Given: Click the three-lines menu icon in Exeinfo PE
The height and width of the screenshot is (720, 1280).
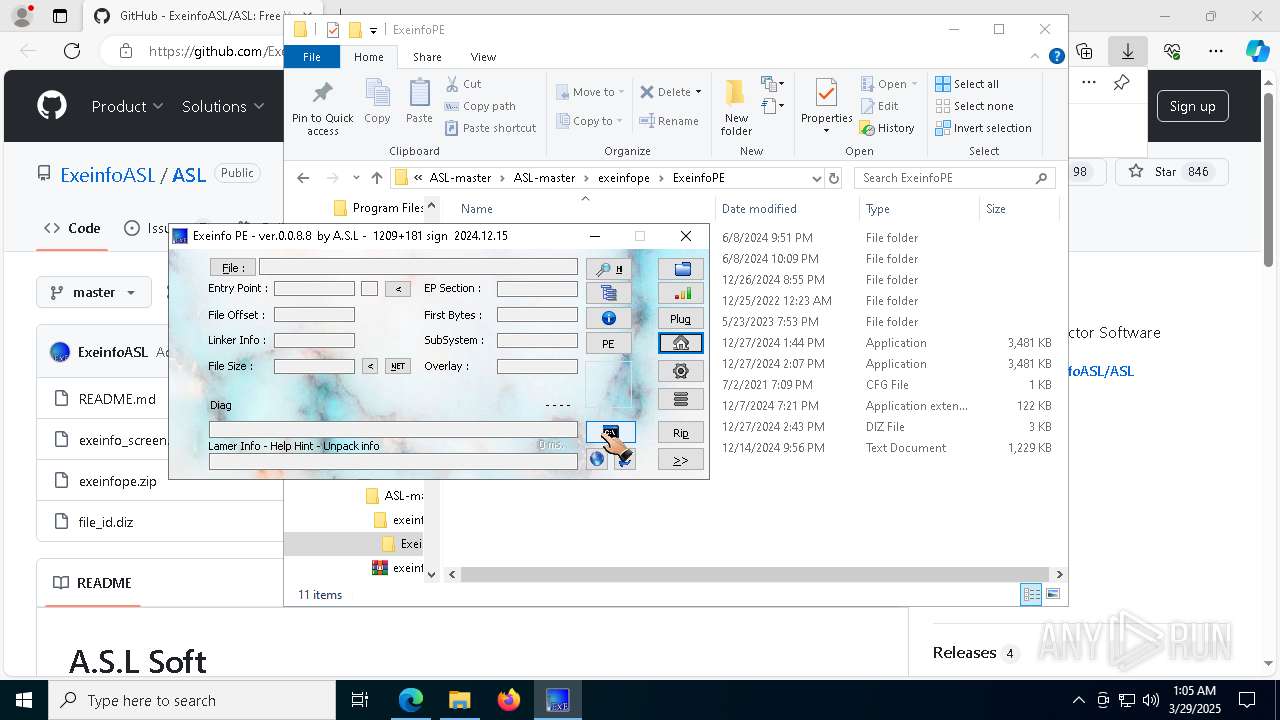Looking at the screenshot, I should click(x=681, y=399).
